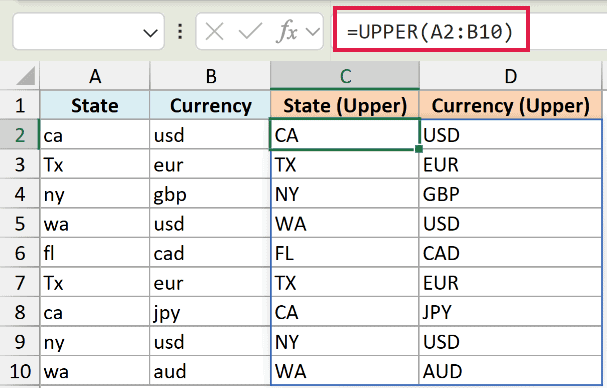This screenshot has height=388, width=607.
Task: Click the 'State (Upper)' header cell
Action: [x=345, y=105]
